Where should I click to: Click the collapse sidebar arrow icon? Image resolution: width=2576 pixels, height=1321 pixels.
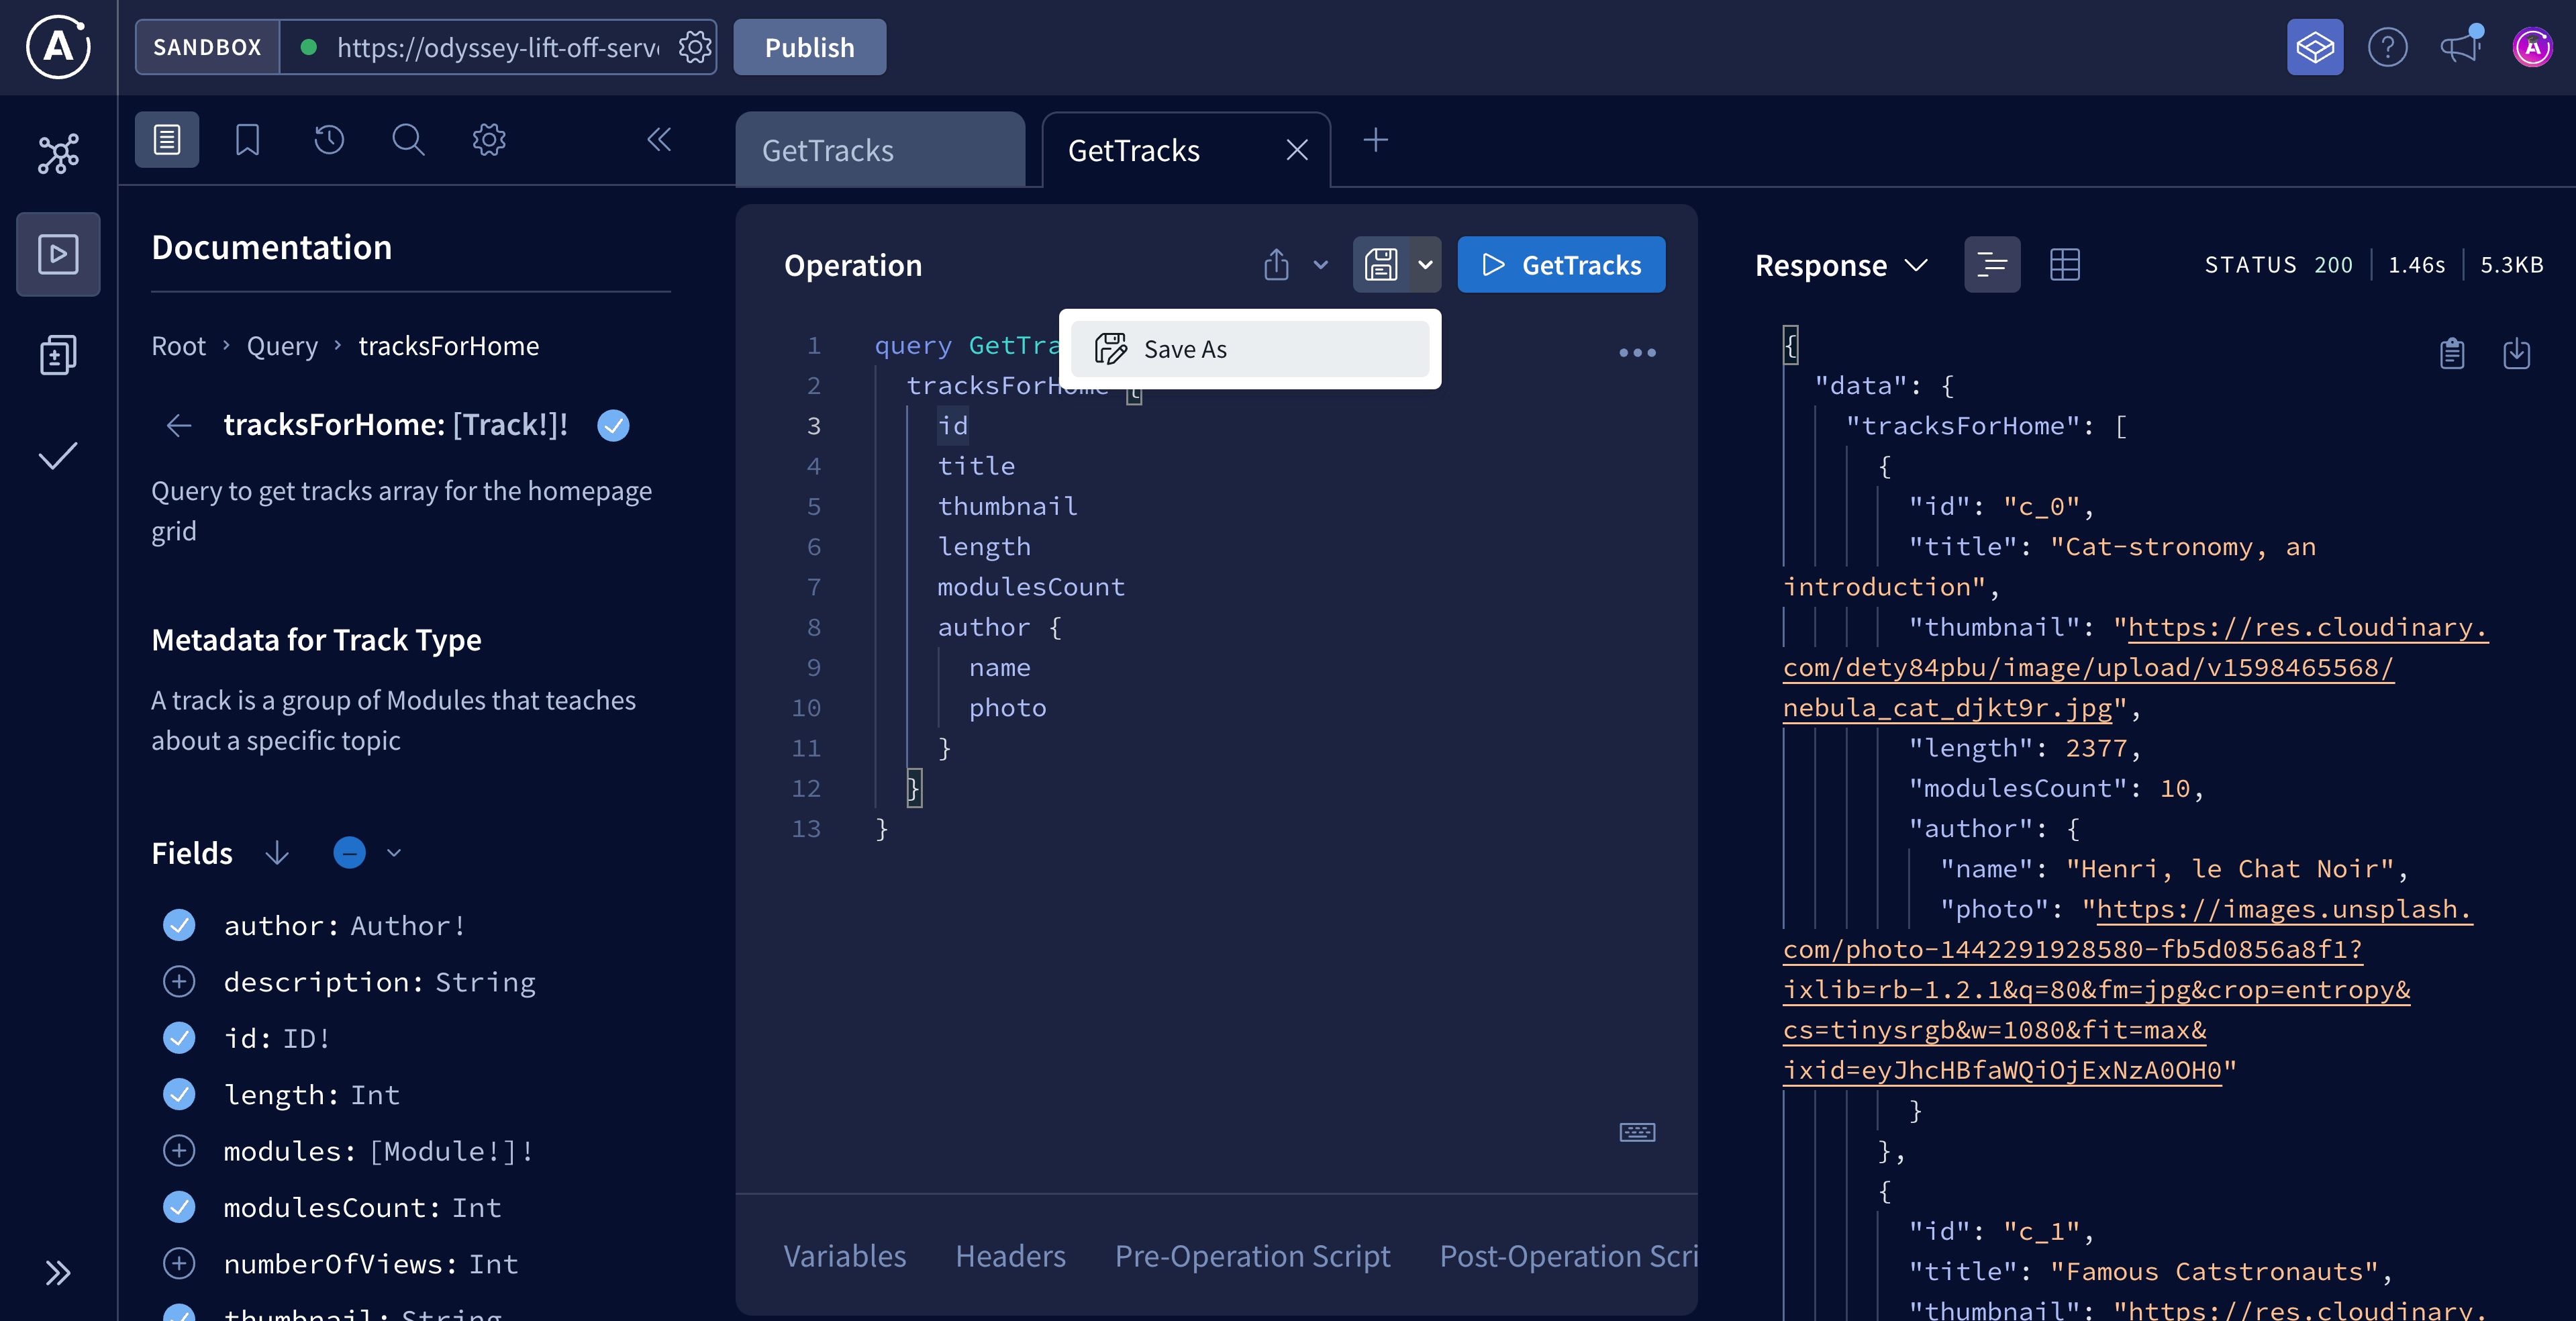pos(658,138)
